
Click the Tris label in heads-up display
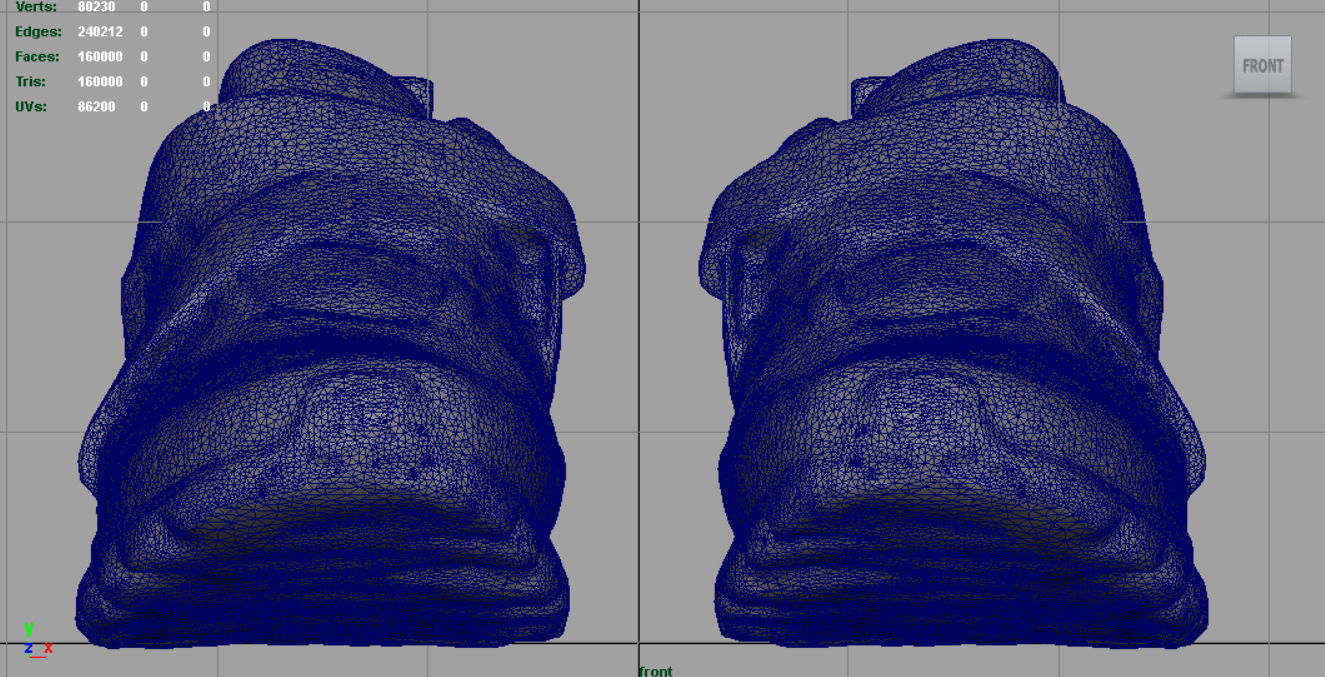tap(29, 82)
